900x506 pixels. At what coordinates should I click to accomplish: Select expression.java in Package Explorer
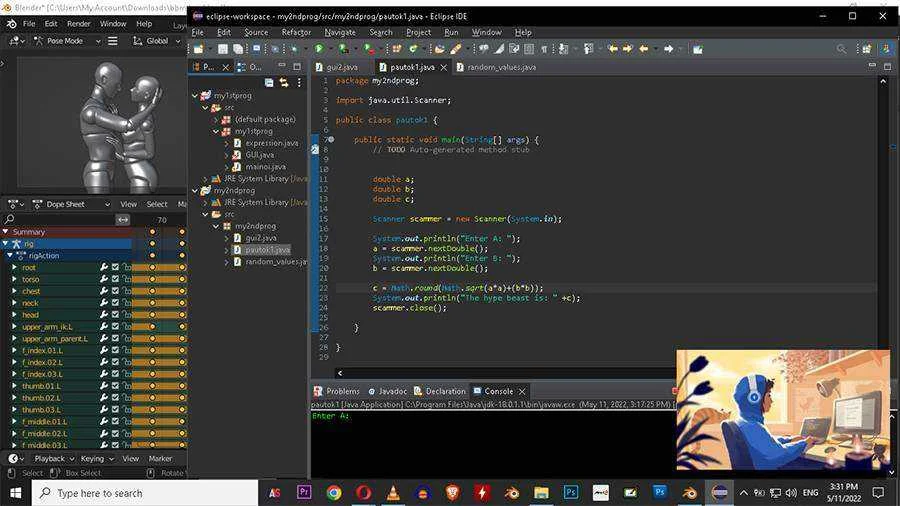pos(271,143)
